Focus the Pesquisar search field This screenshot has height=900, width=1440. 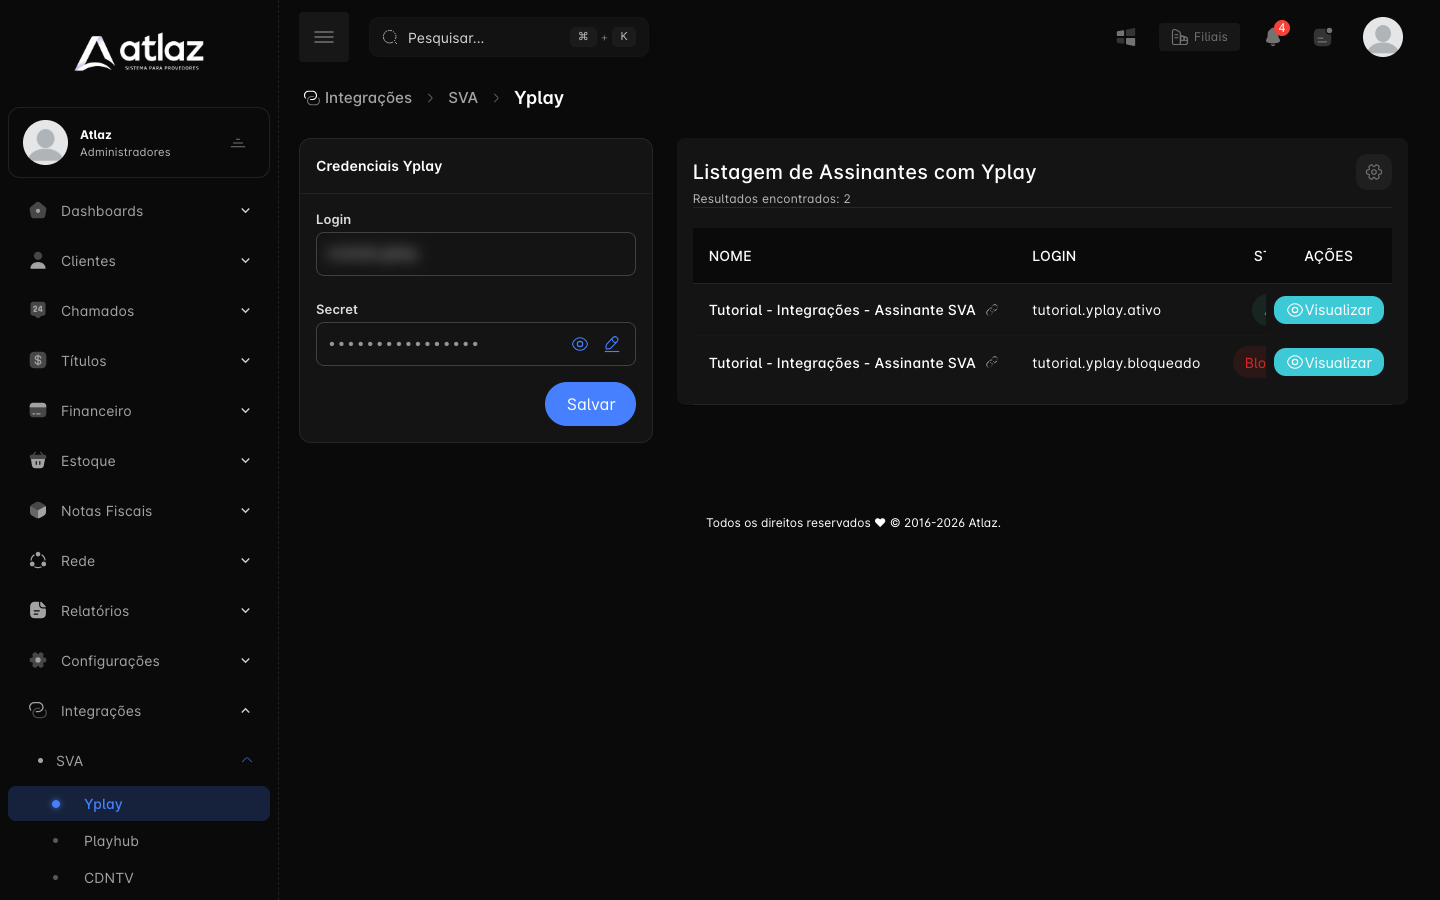(x=509, y=37)
